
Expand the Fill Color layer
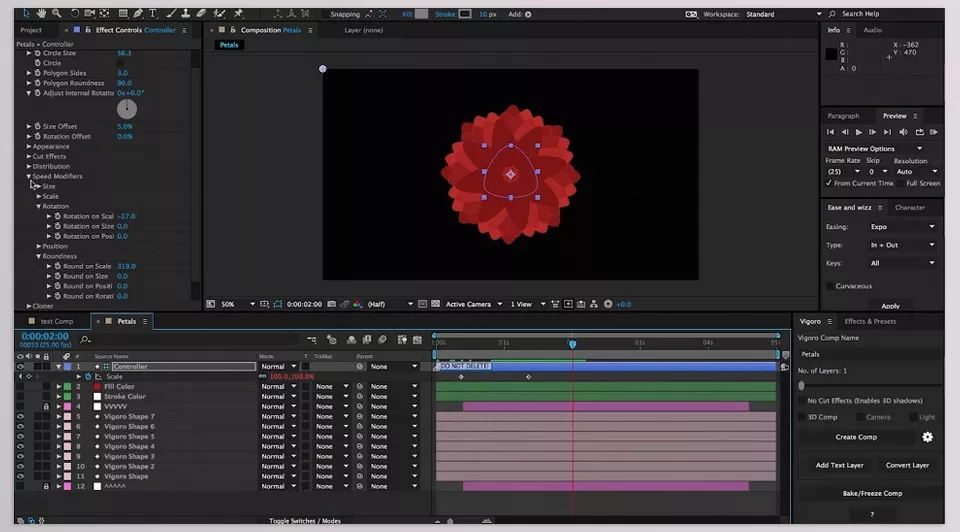pyautogui.click(x=59, y=386)
